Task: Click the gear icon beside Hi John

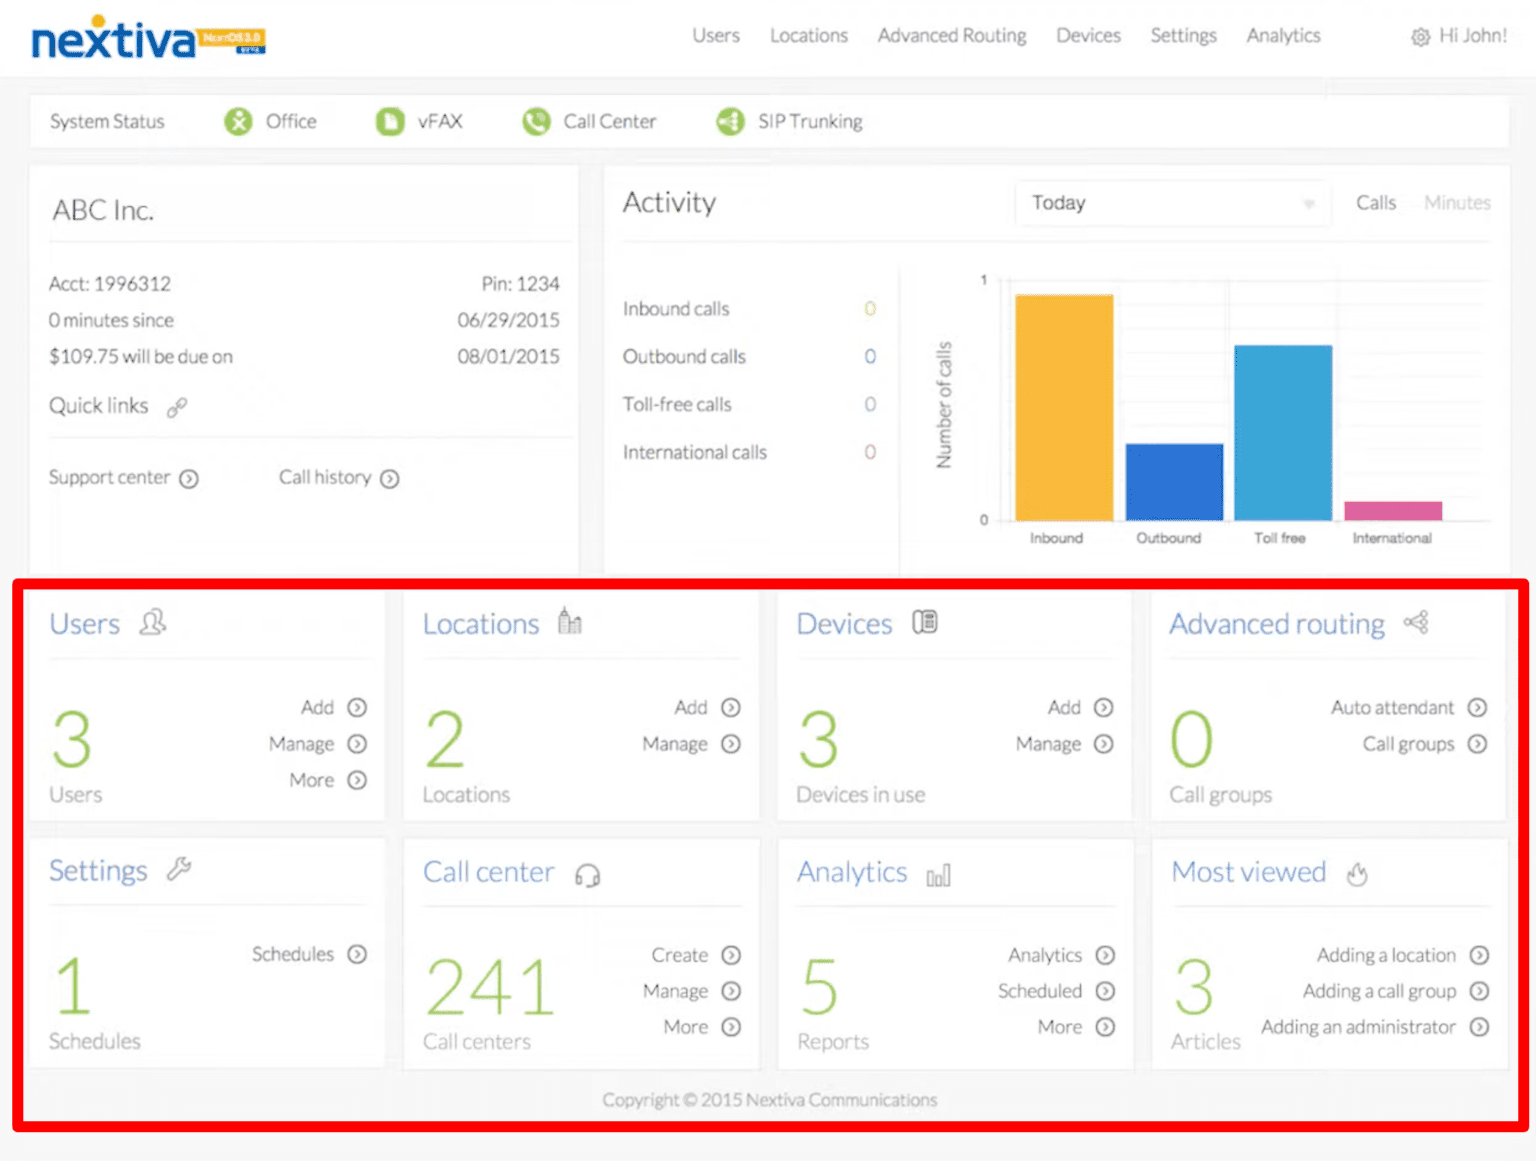Action: (1420, 37)
